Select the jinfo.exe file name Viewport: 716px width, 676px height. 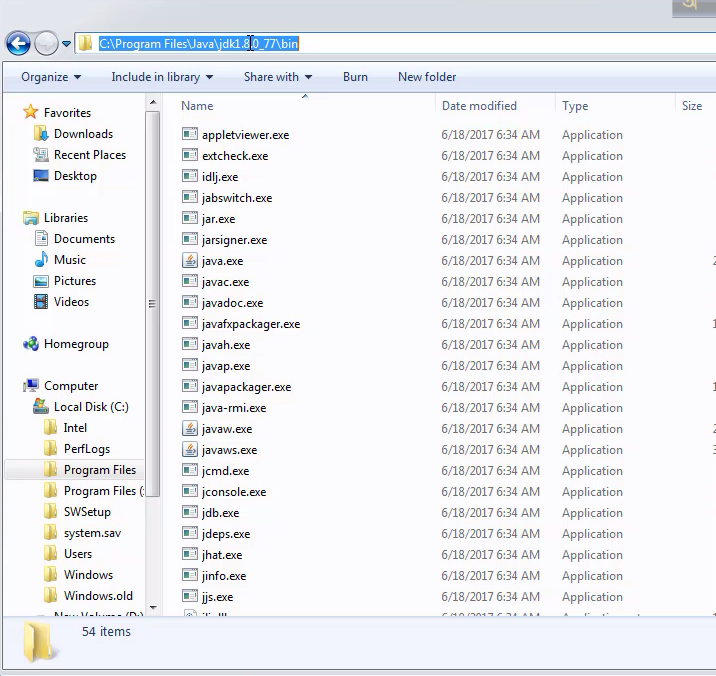[224, 576]
